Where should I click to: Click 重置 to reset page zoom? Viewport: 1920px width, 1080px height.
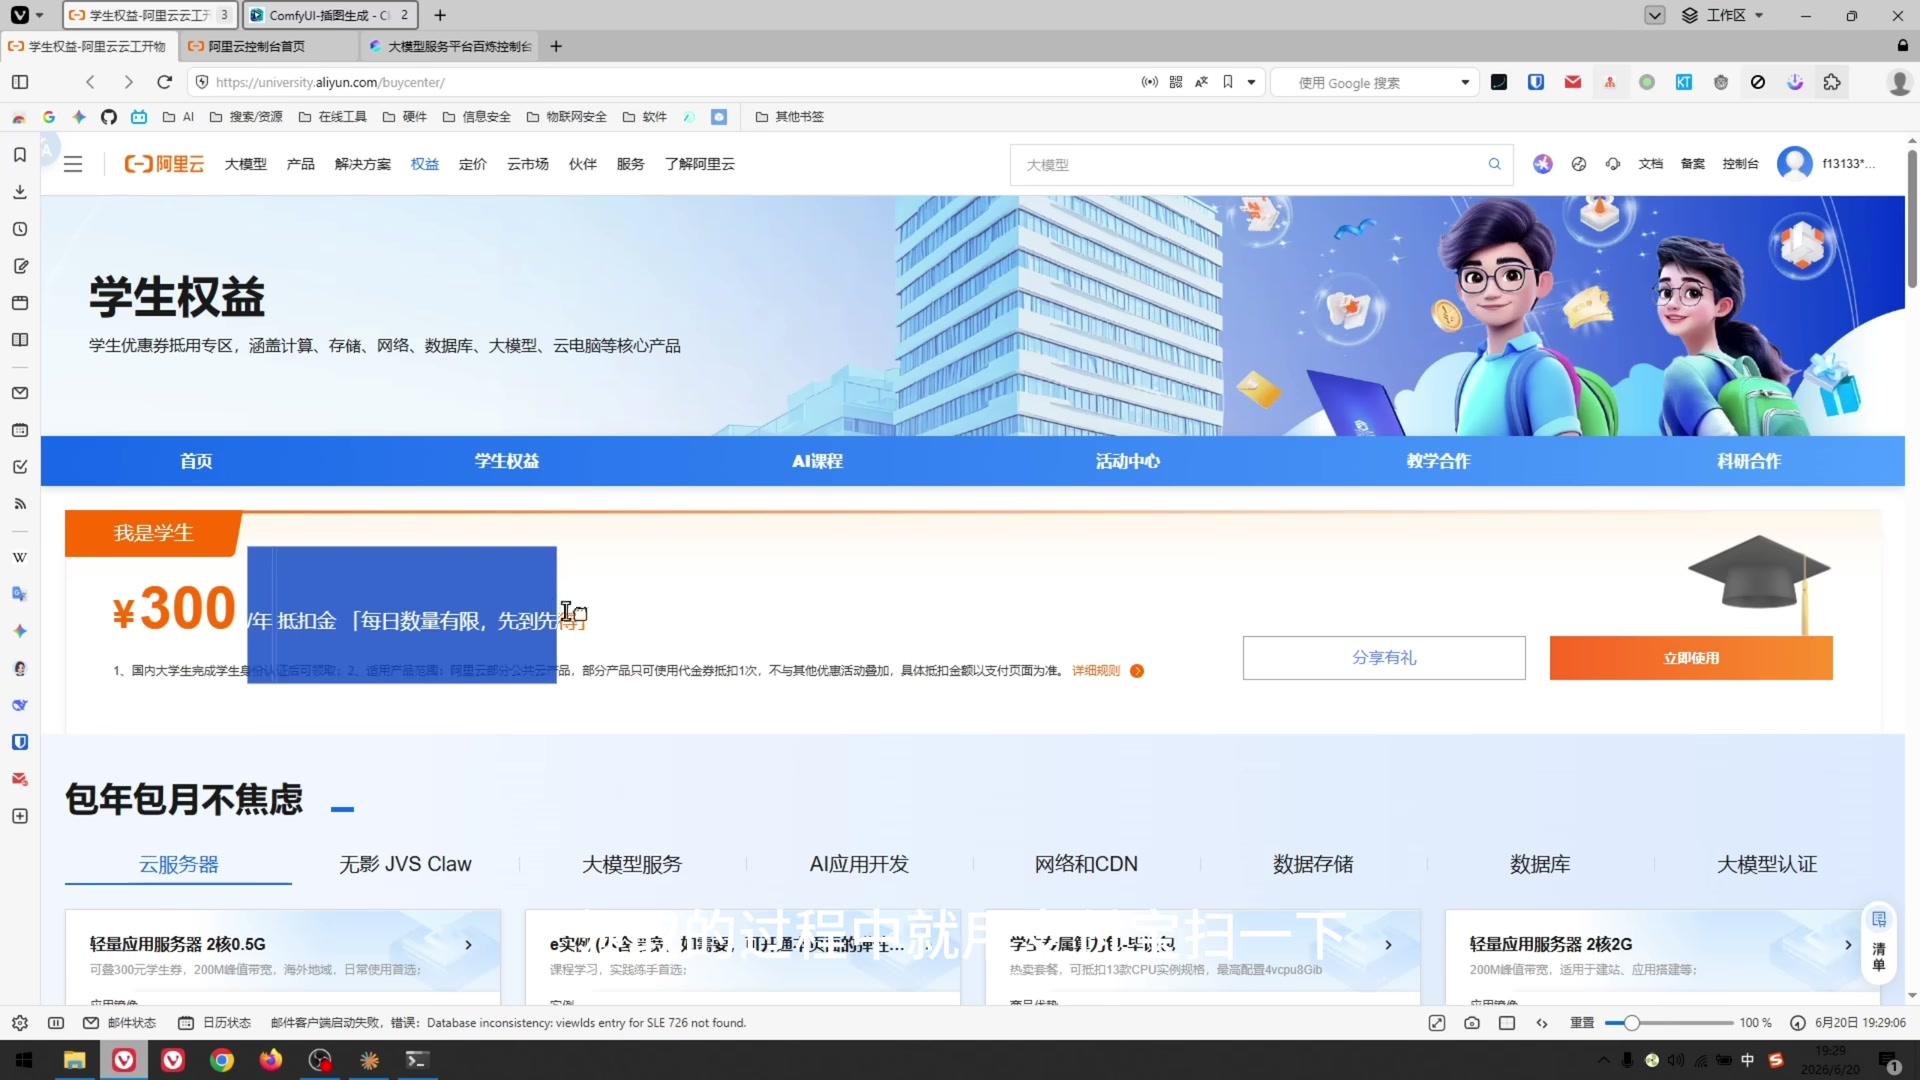click(x=1582, y=1023)
